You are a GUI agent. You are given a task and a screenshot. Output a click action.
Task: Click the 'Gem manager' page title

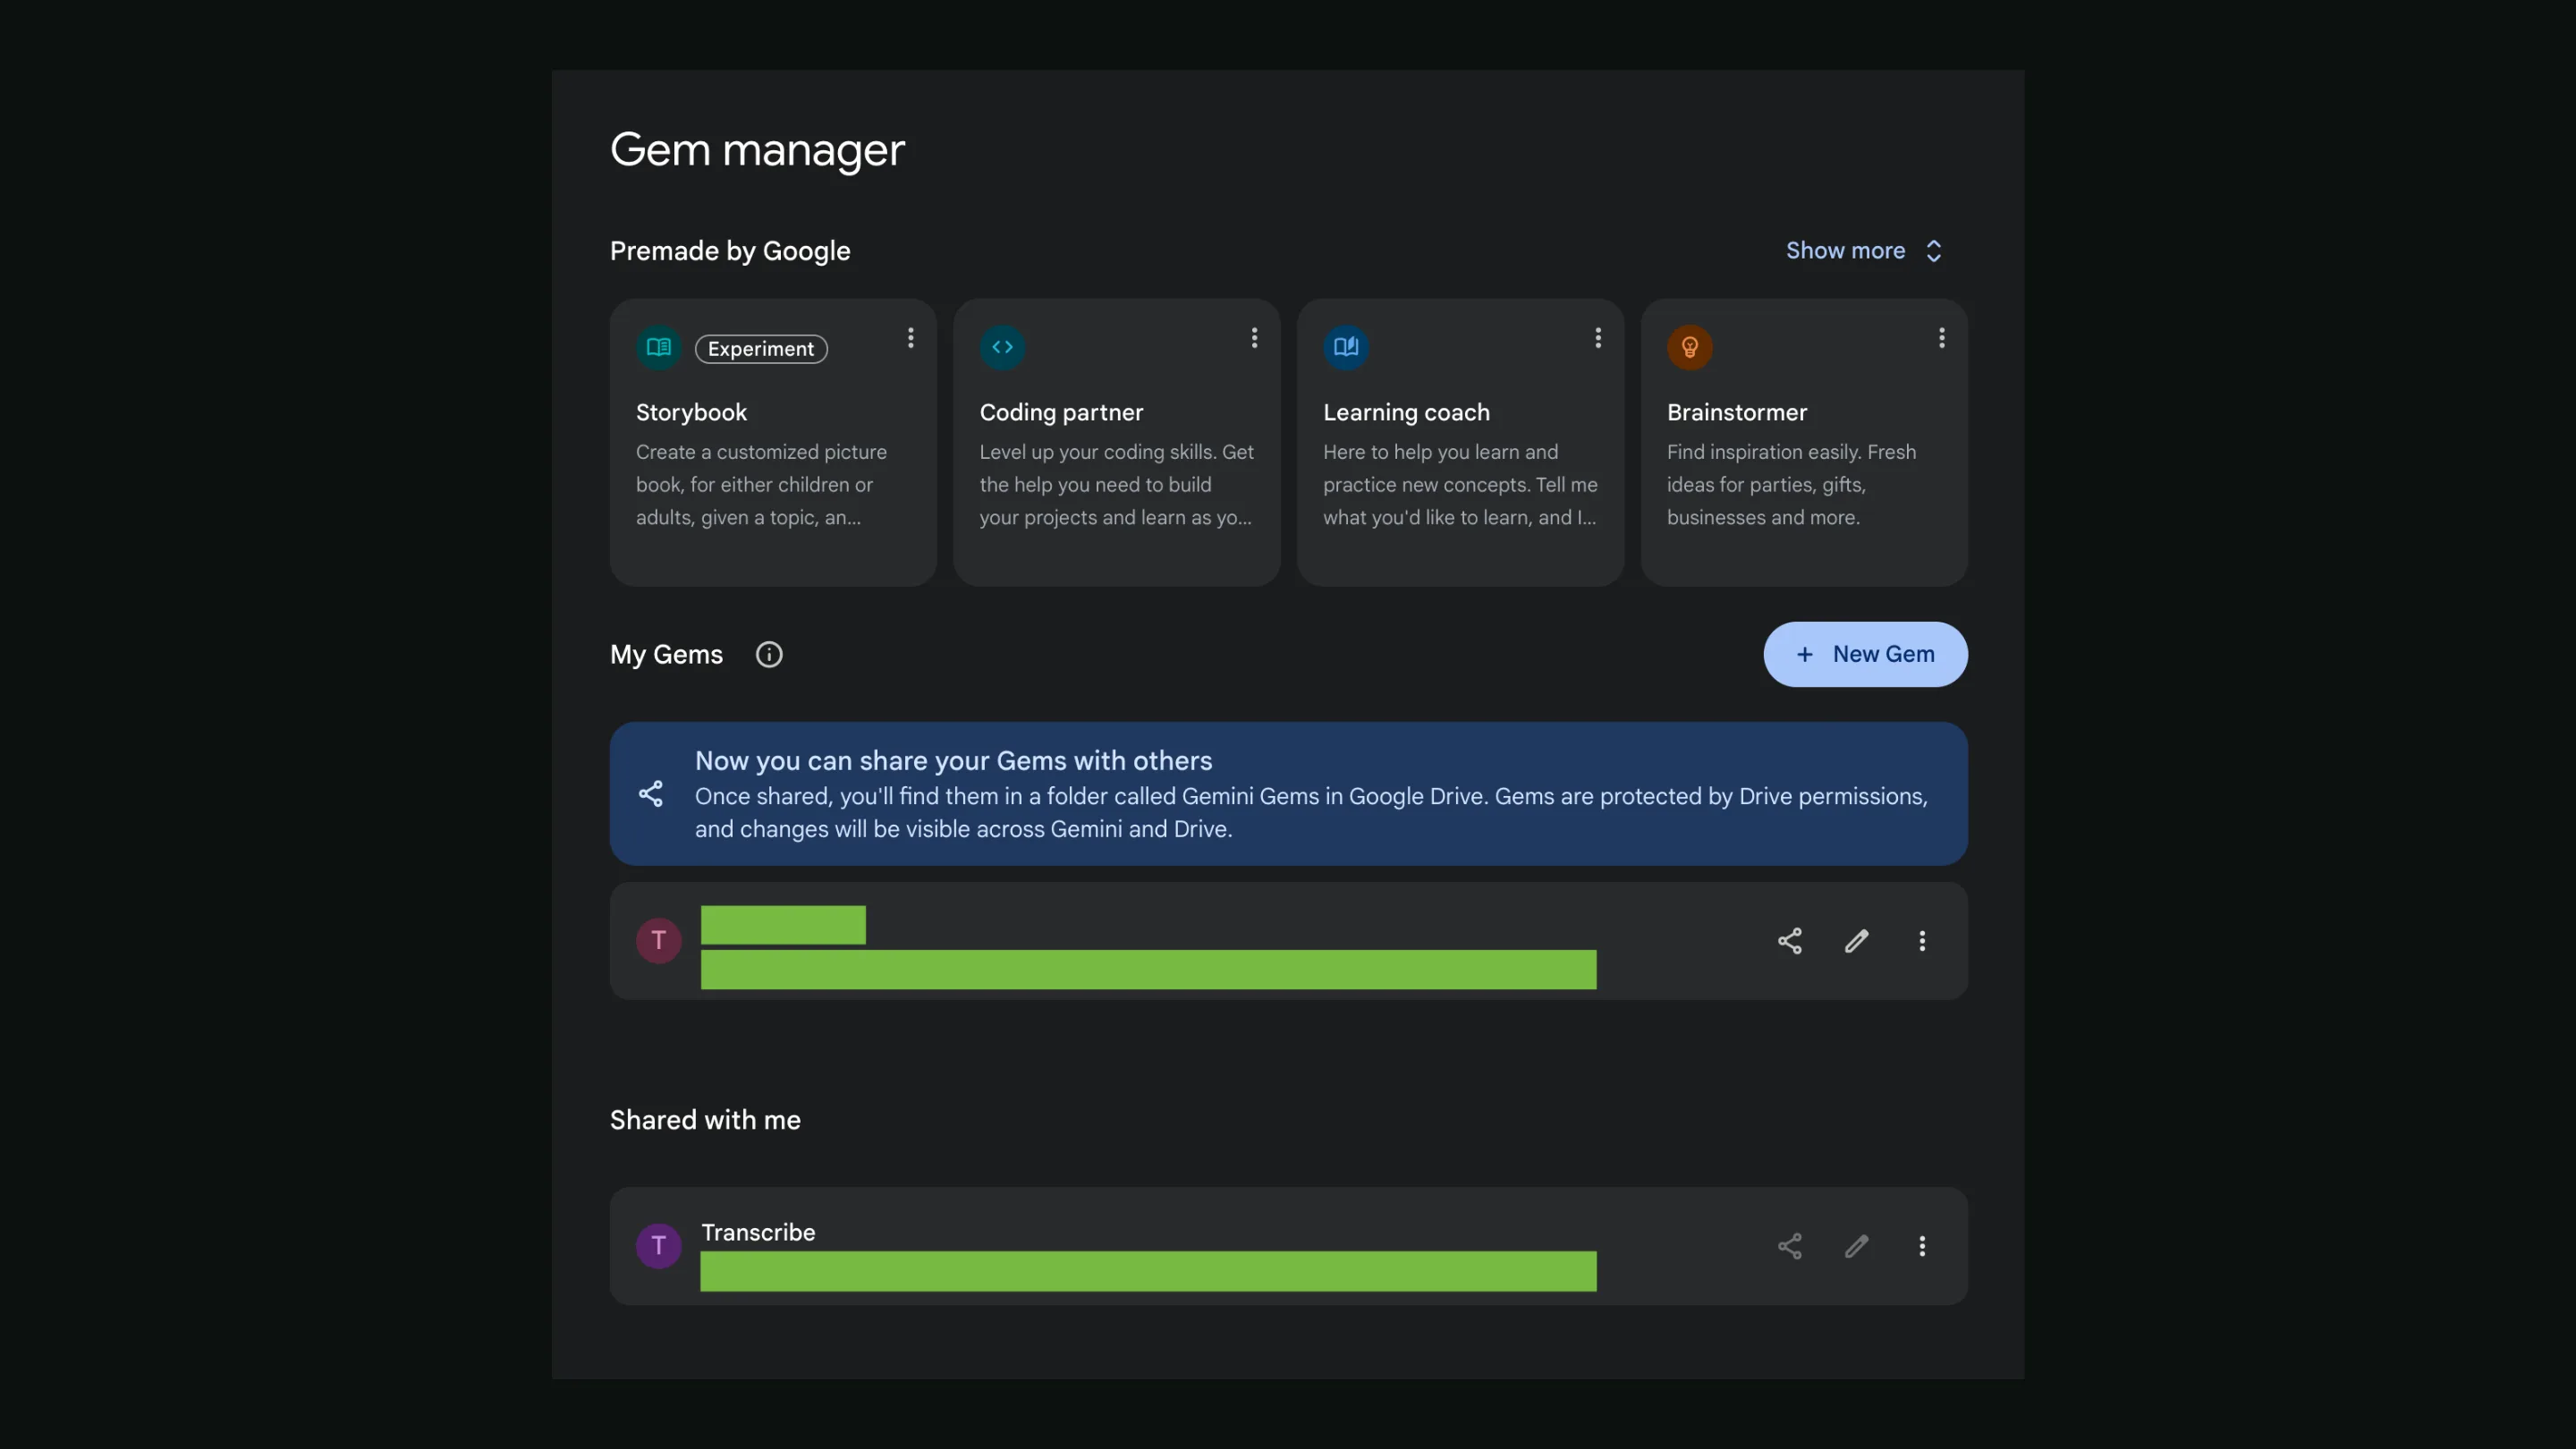point(757,150)
